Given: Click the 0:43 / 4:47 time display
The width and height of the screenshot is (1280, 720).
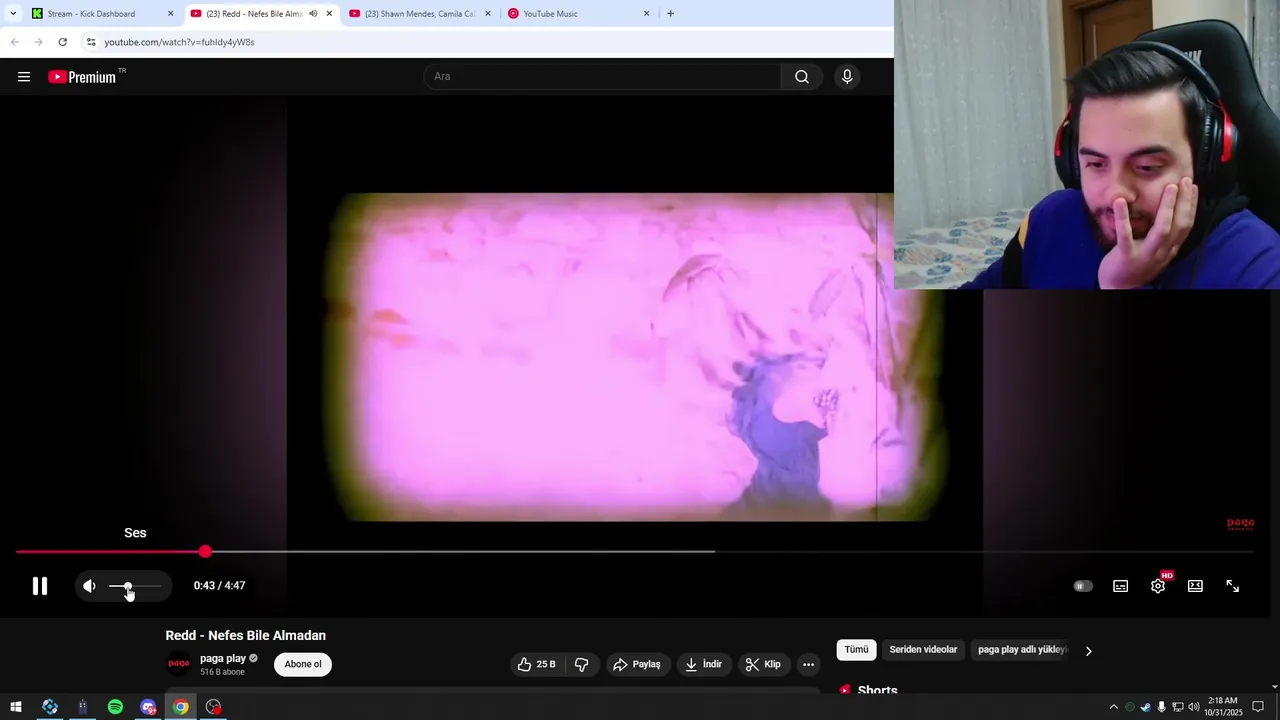Looking at the screenshot, I should pyautogui.click(x=219, y=586).
